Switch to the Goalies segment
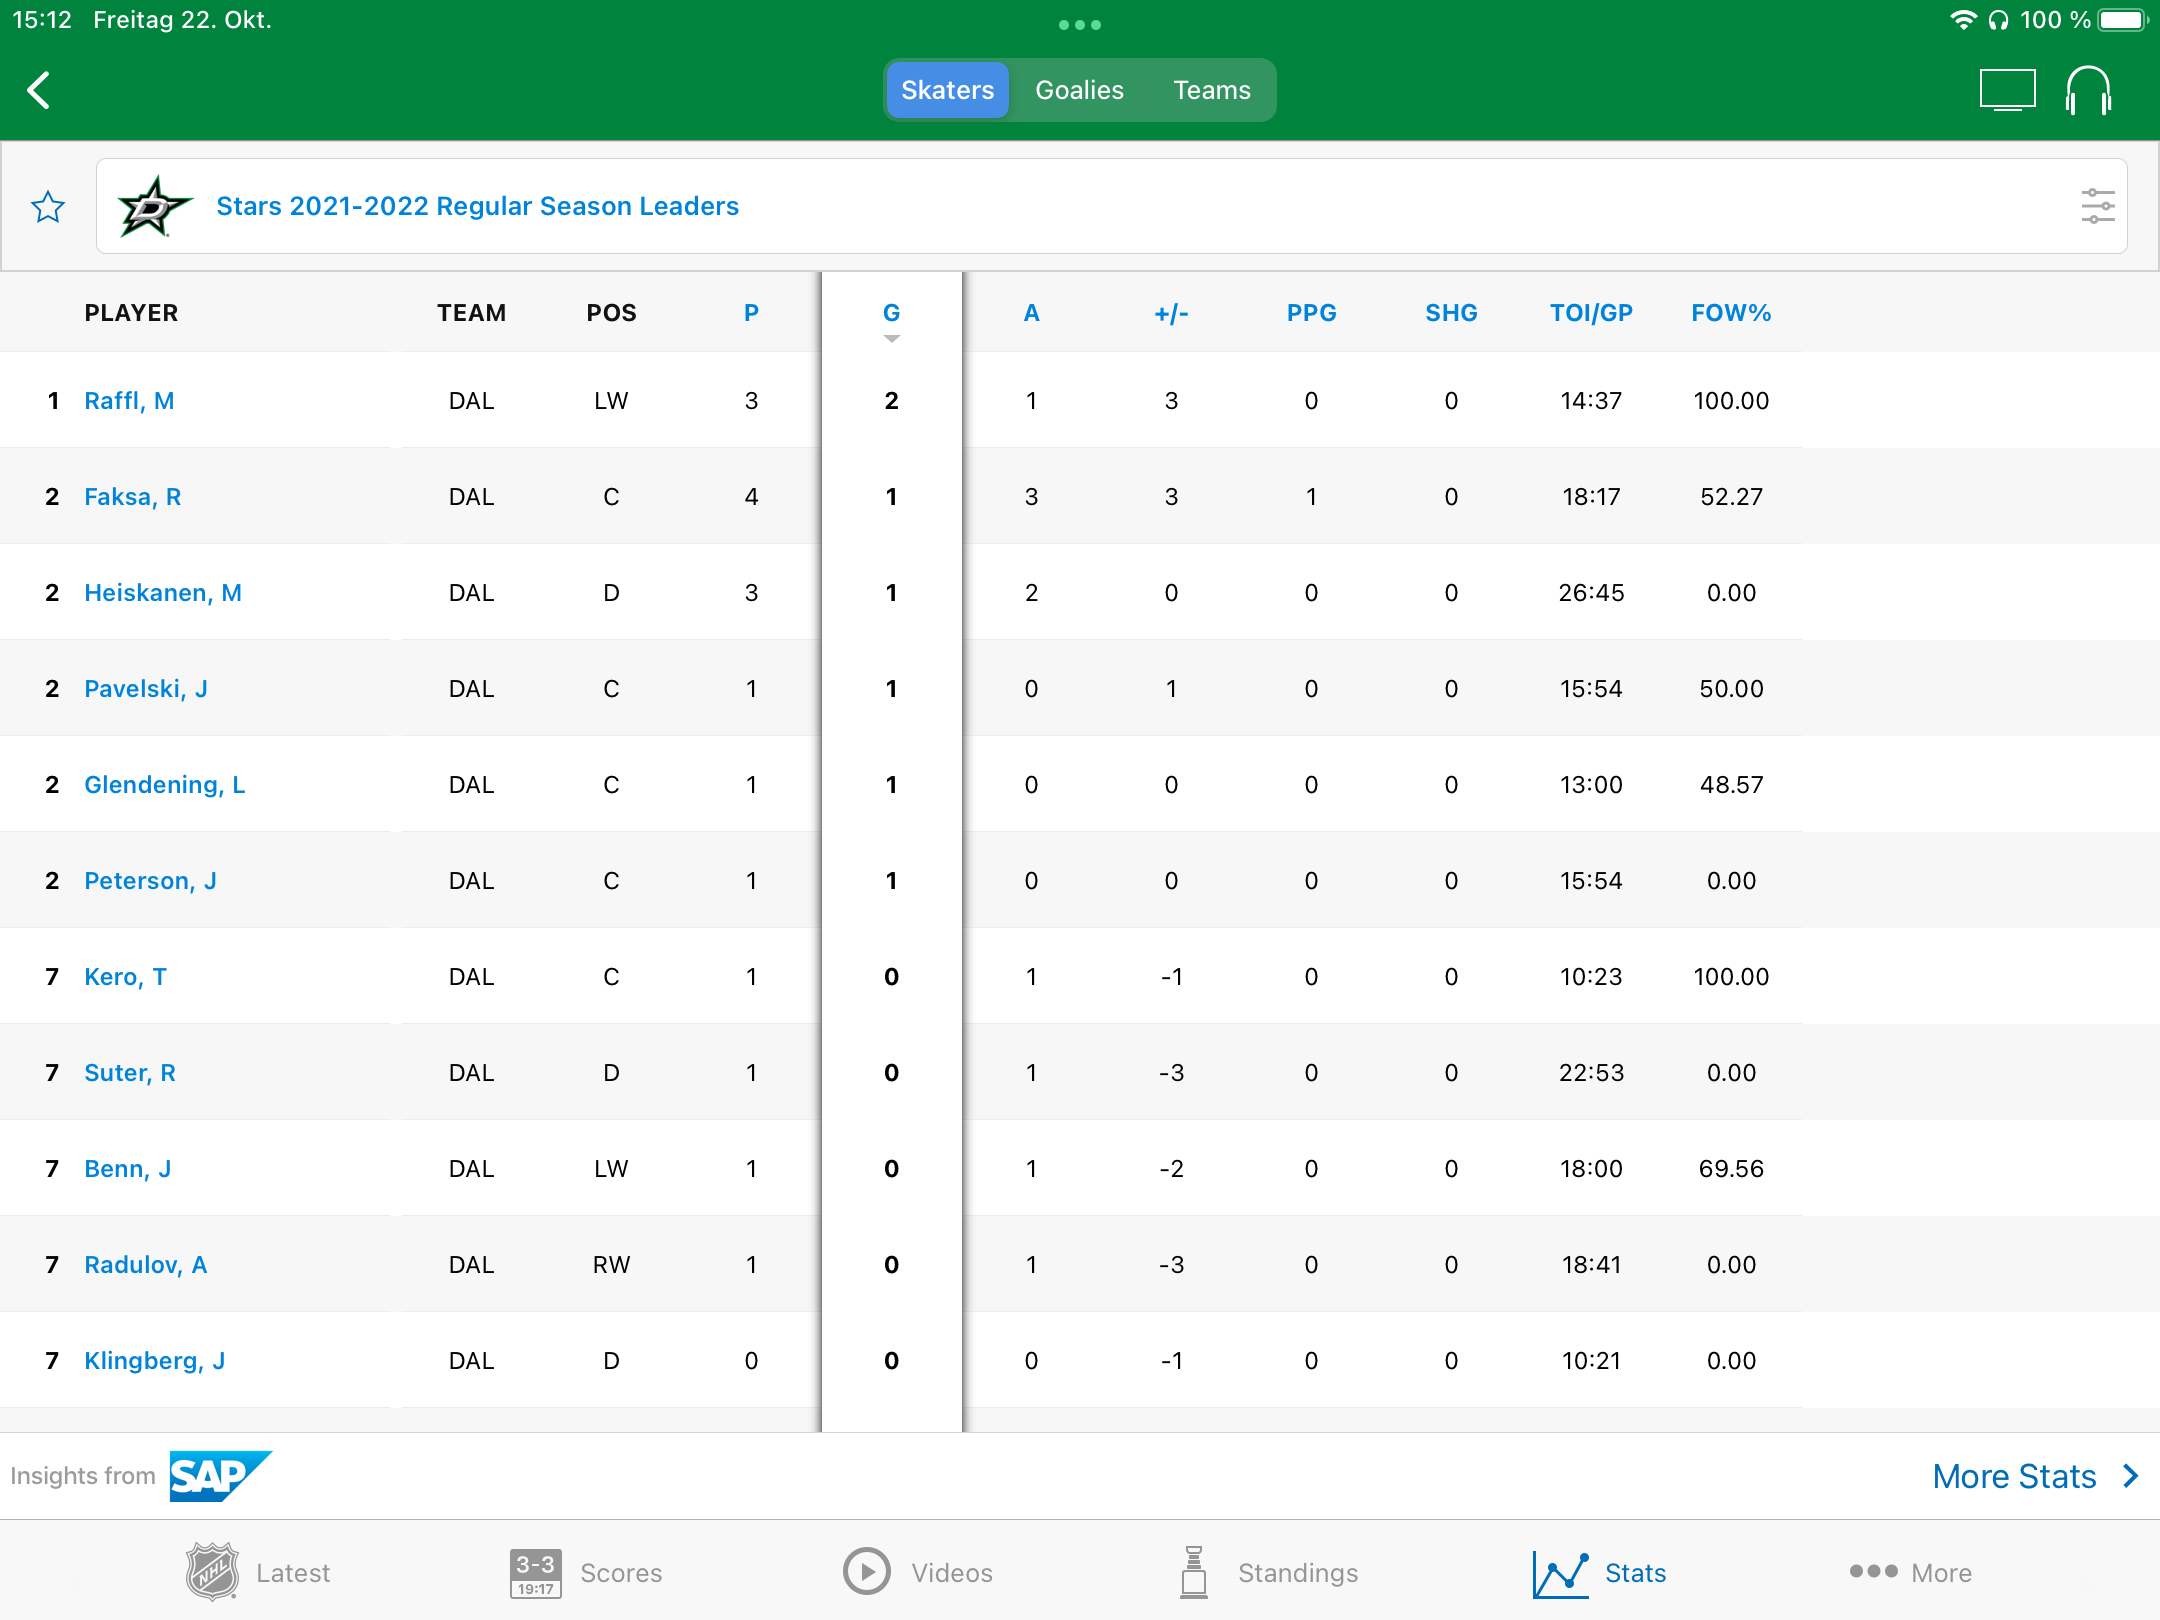Screen dimensions: 2160x1620 click(x=1079, y=90)
